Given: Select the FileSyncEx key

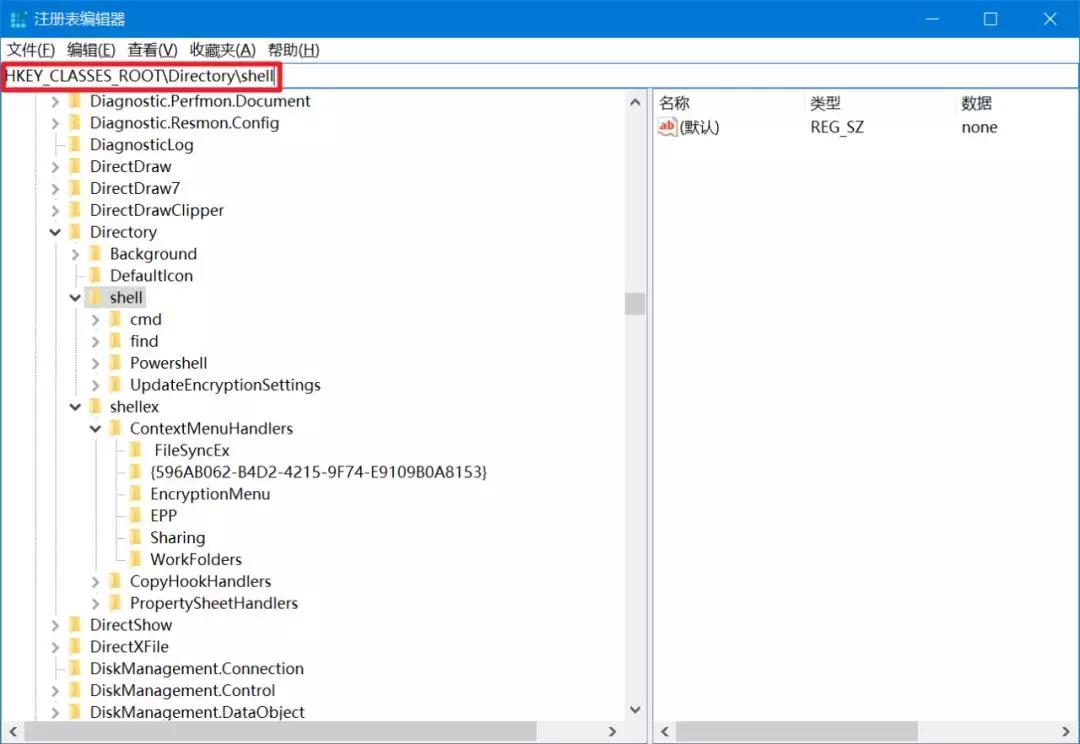Looking at the screenshot, I should coord(191,450).
